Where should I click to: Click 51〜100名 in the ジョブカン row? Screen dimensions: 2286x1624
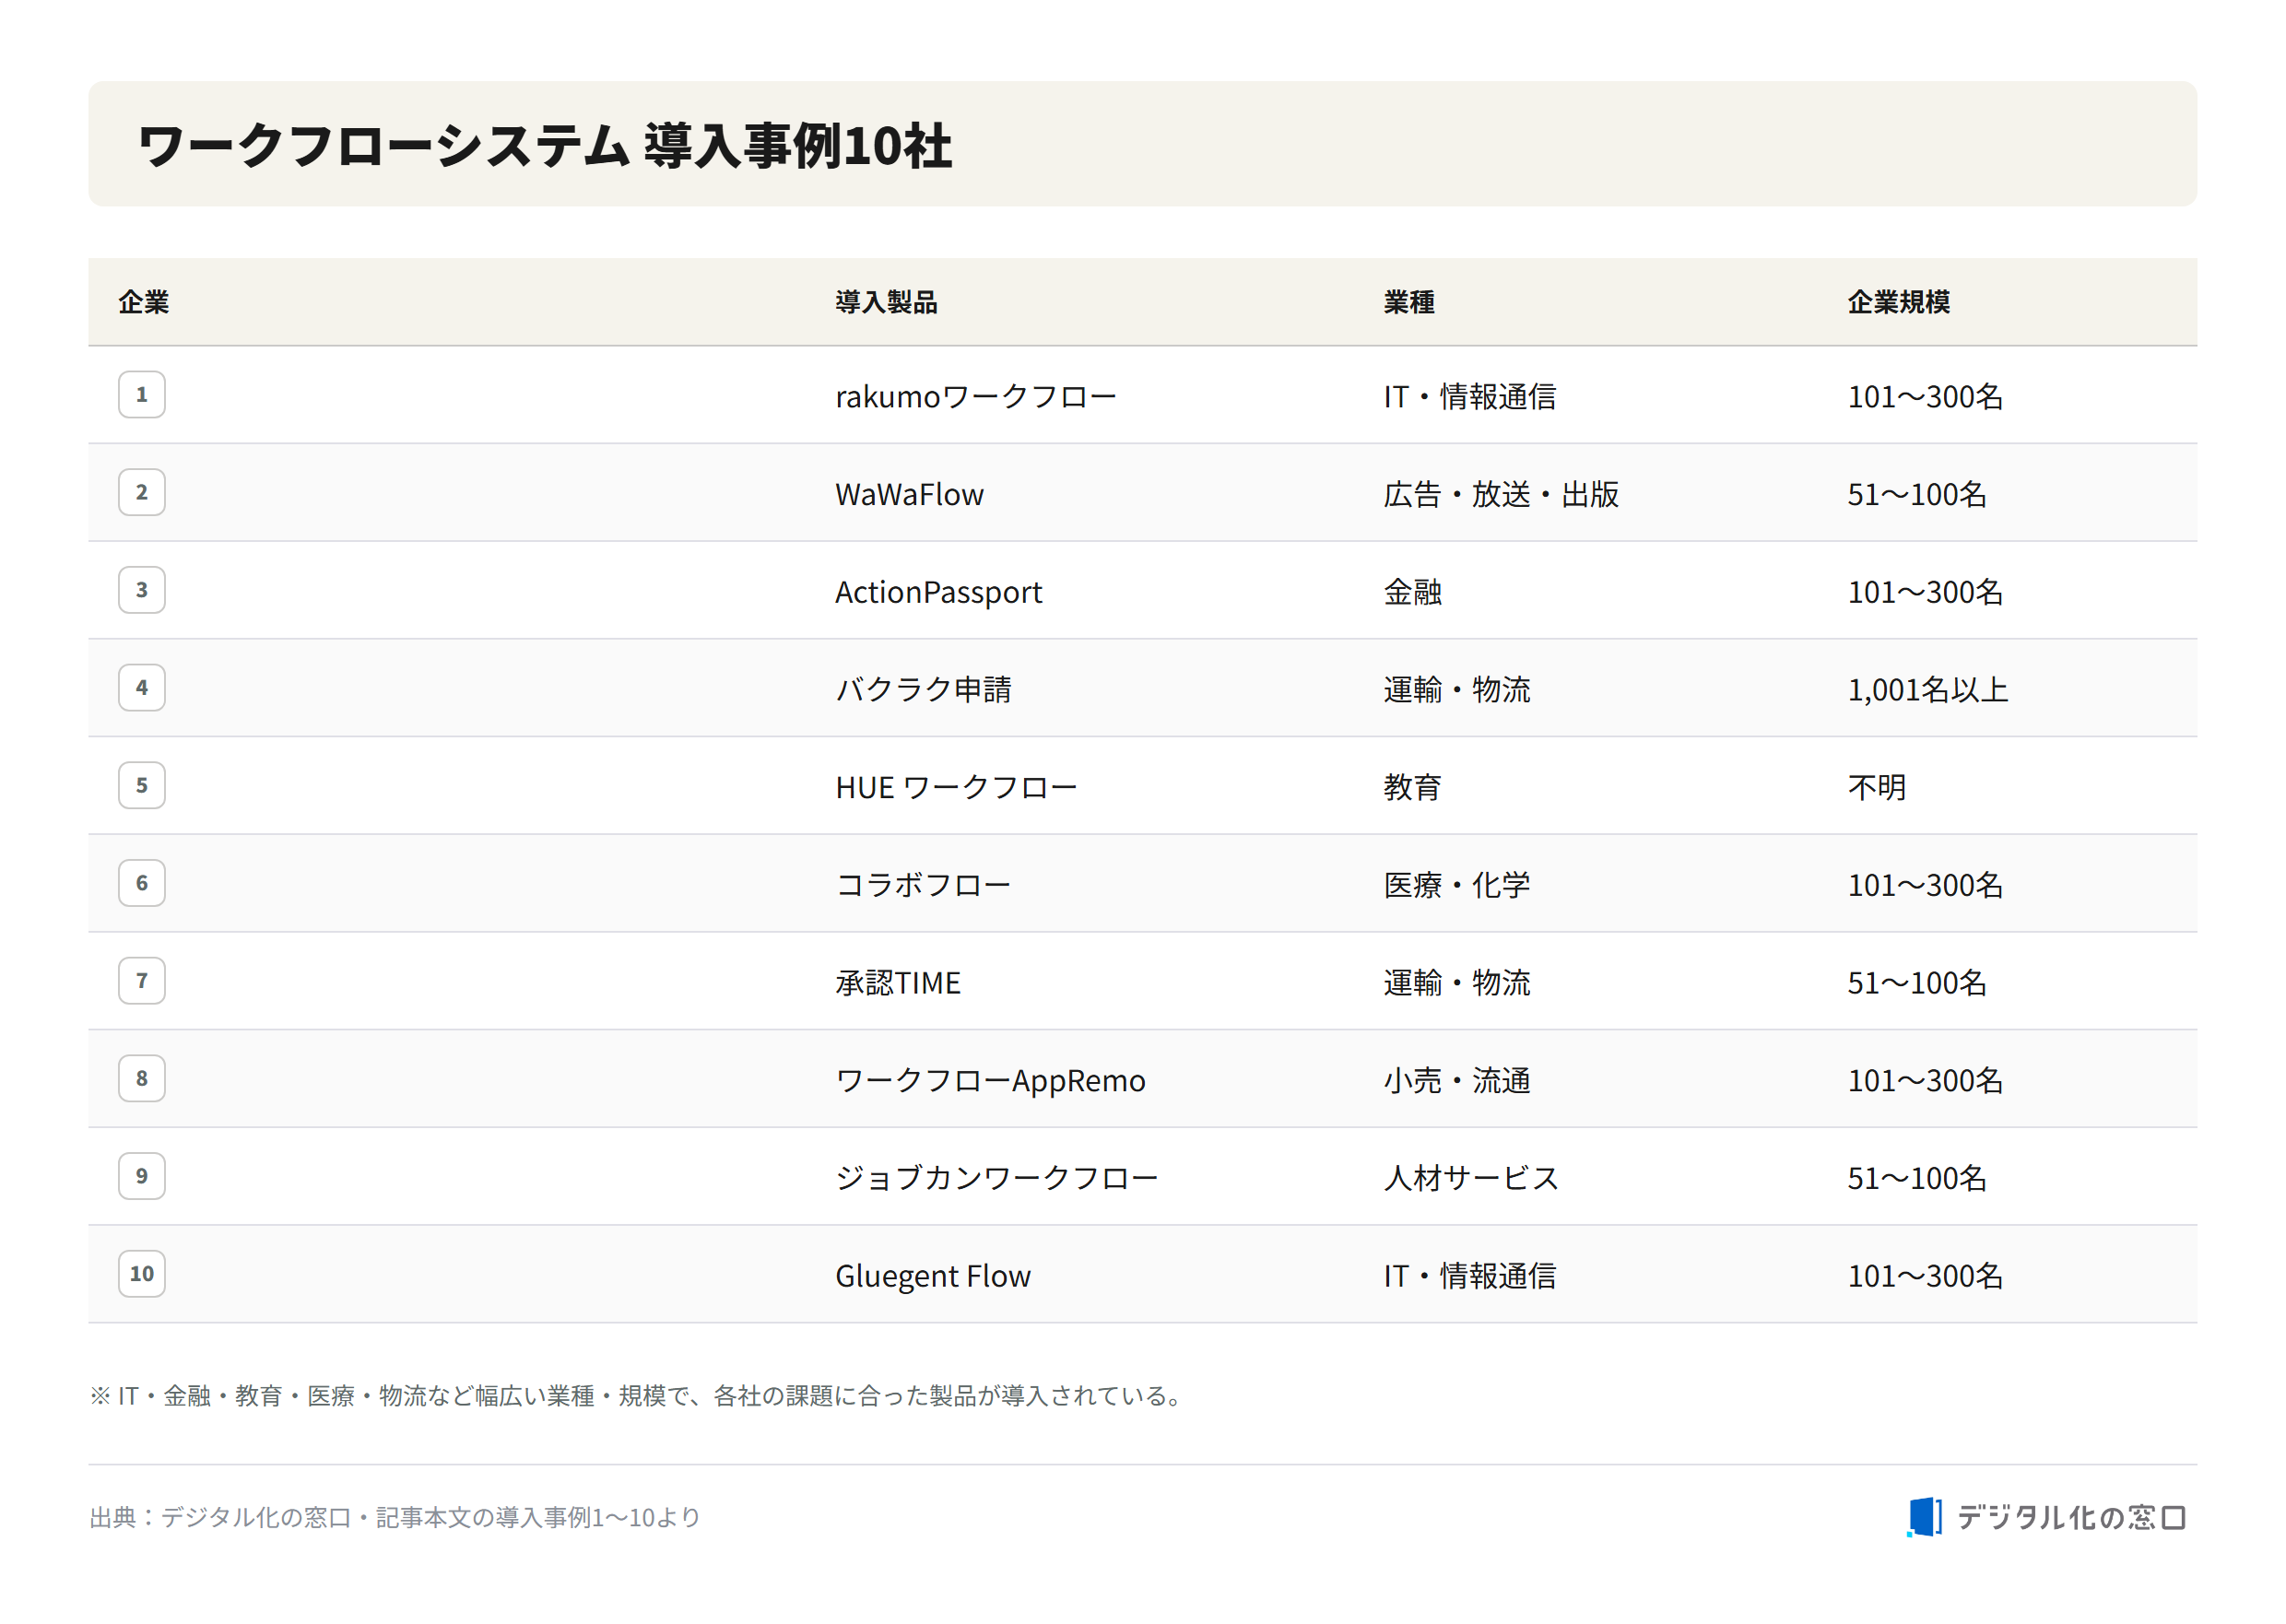tap(1917, 1178)
